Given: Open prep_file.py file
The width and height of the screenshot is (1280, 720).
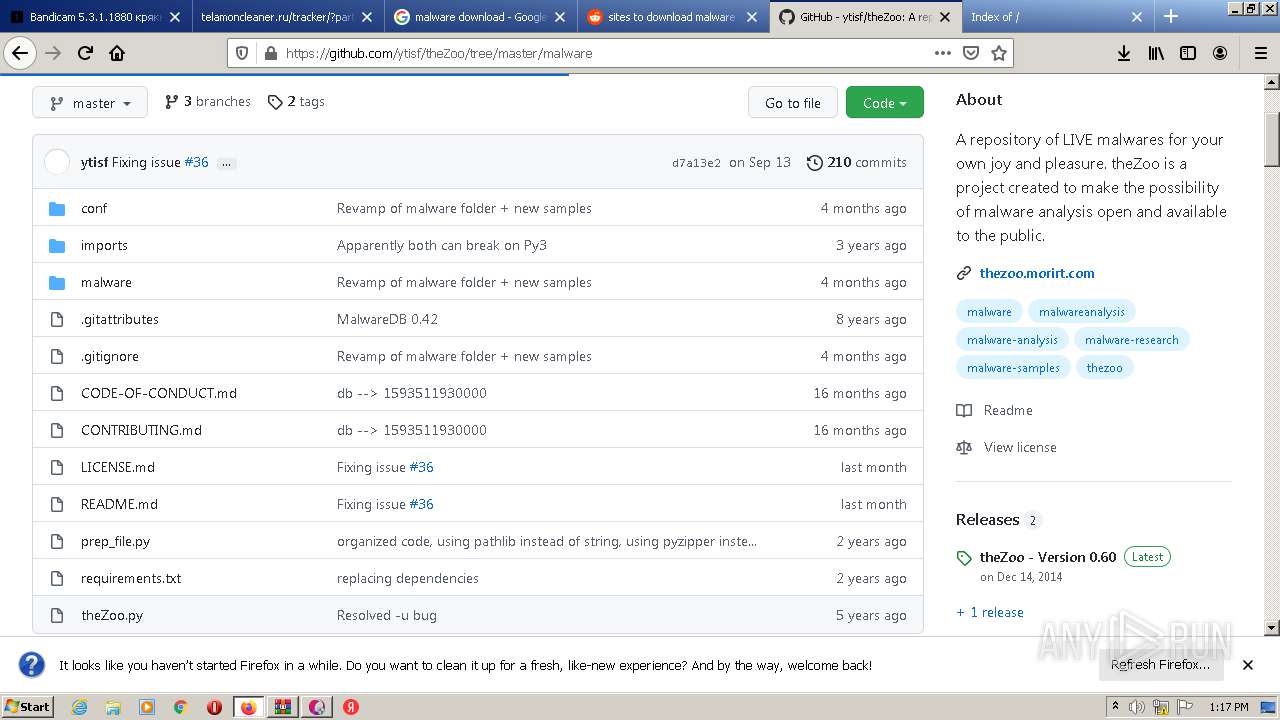Looking at the screenshot, I should point(115,541).
